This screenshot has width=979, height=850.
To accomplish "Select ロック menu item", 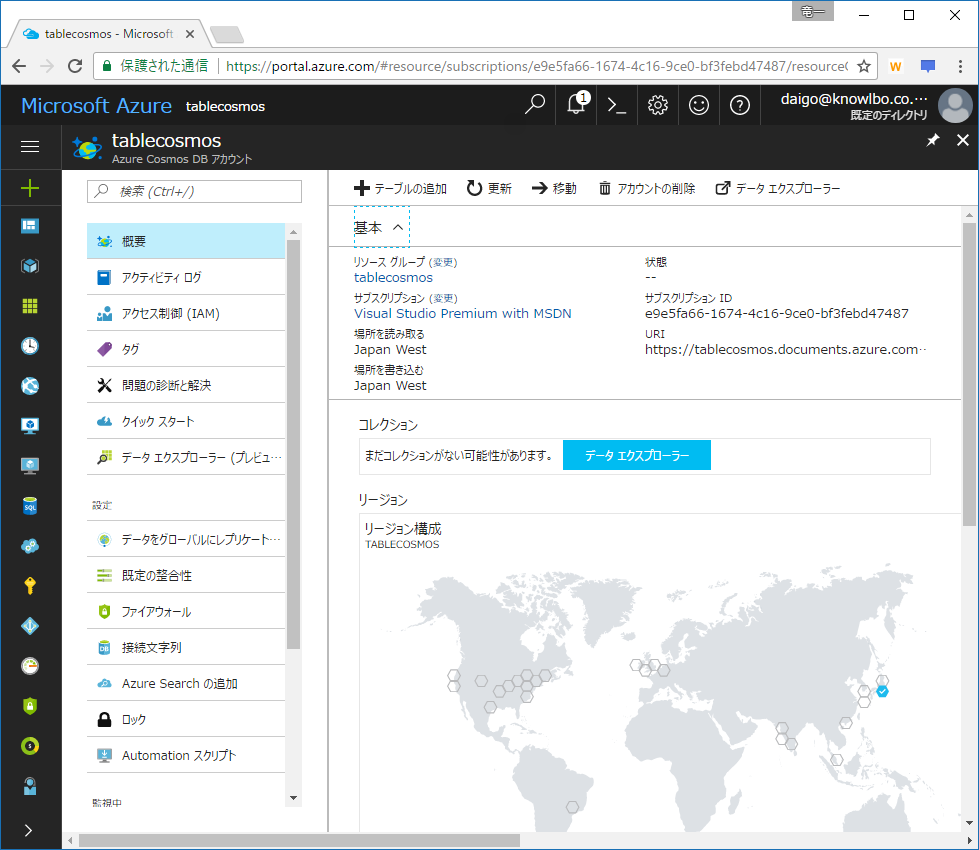I will 186,719.
